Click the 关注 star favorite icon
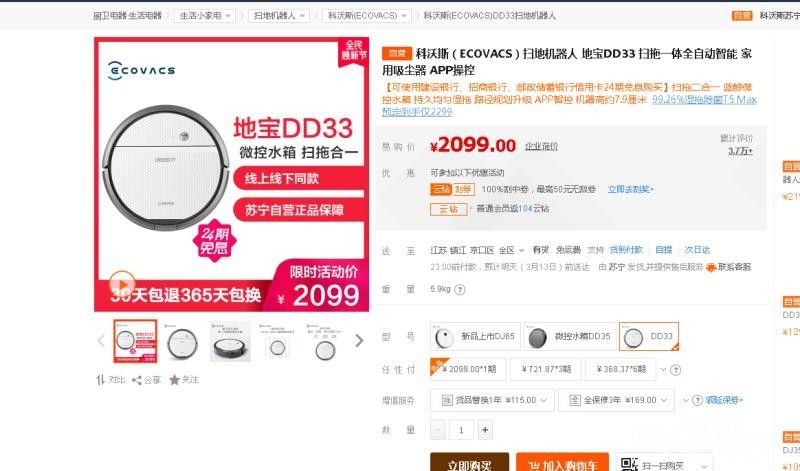The height and width of the screenshot is (471, 800). click(x=174, y=380)
